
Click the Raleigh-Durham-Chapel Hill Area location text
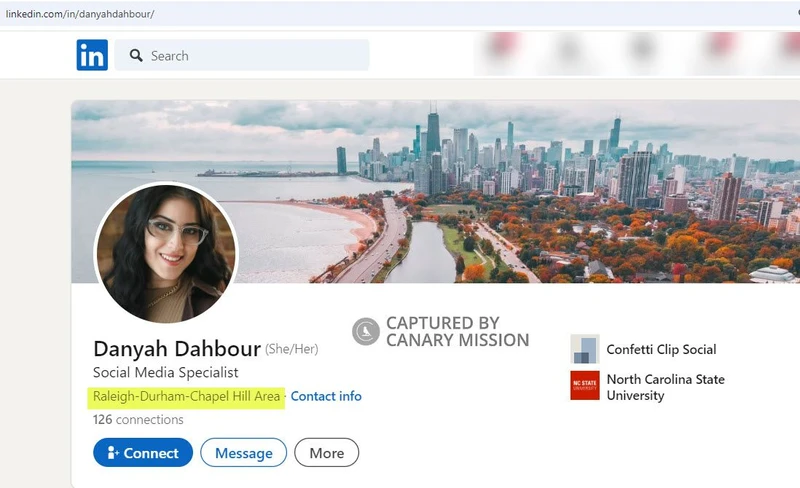pyautogui.click(x=186, y=396)
